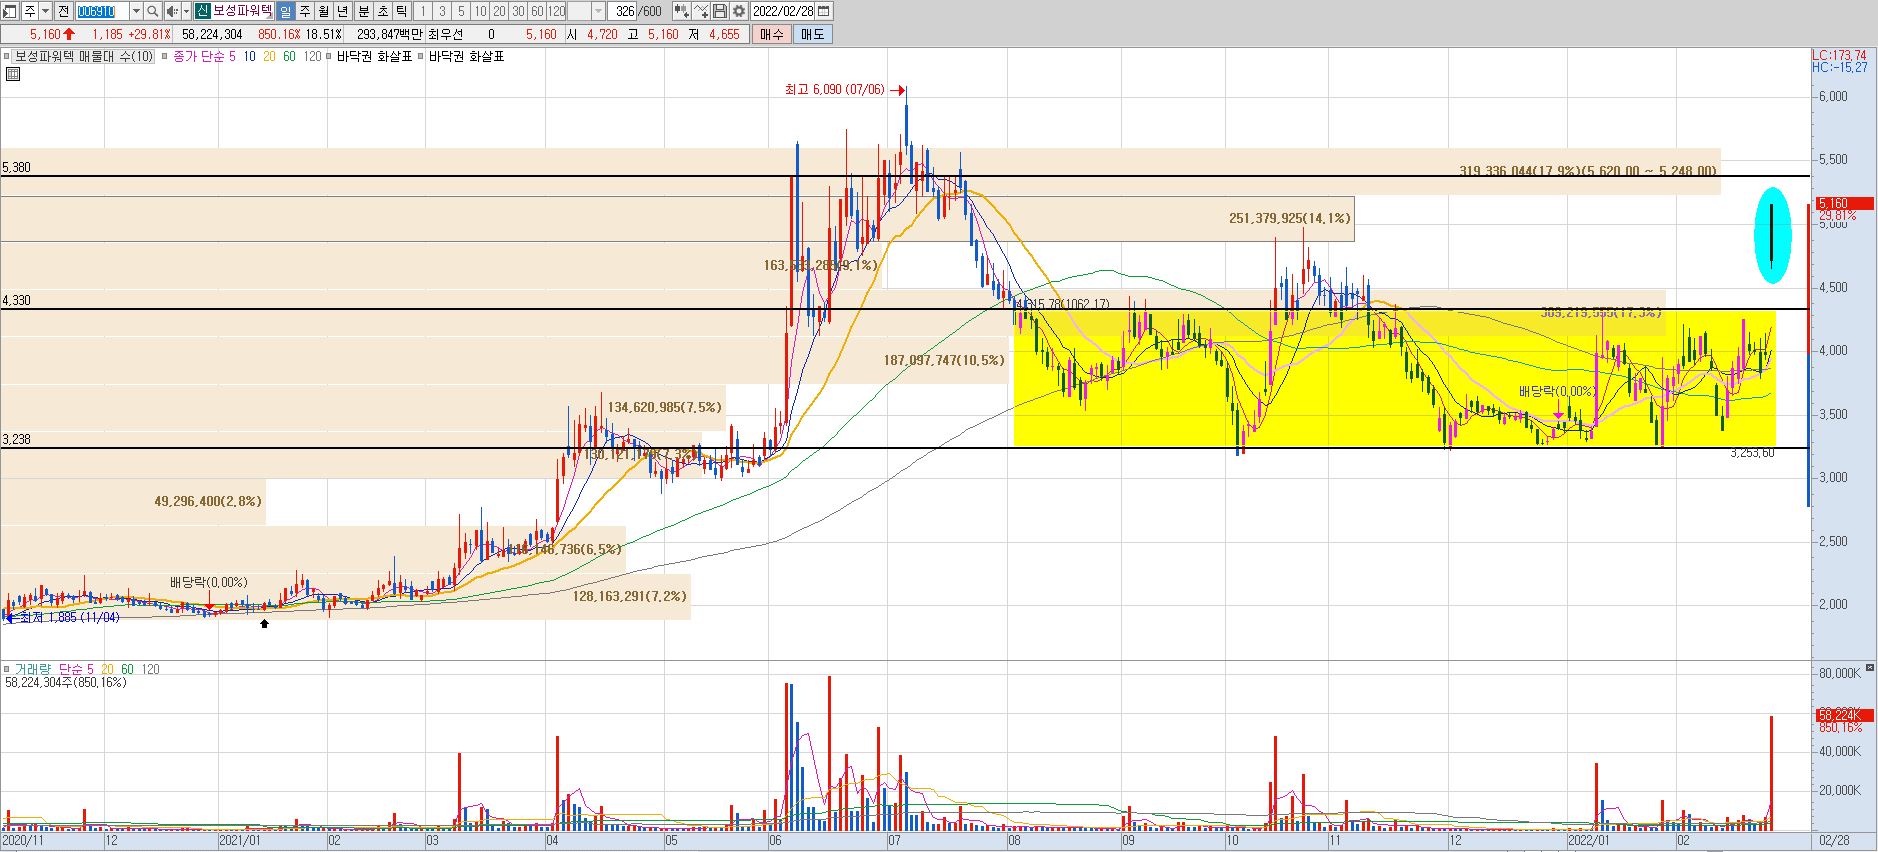Click the add-line-chart overlay icon
Image resolution: width=1878 pixels, height=852 pixels.
701,11
